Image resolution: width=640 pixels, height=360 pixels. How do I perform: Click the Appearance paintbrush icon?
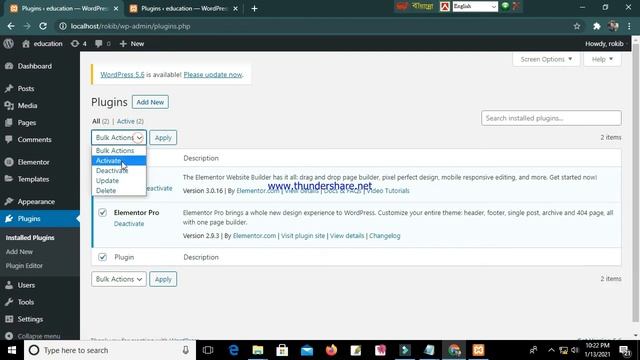[x=9, y=201]
